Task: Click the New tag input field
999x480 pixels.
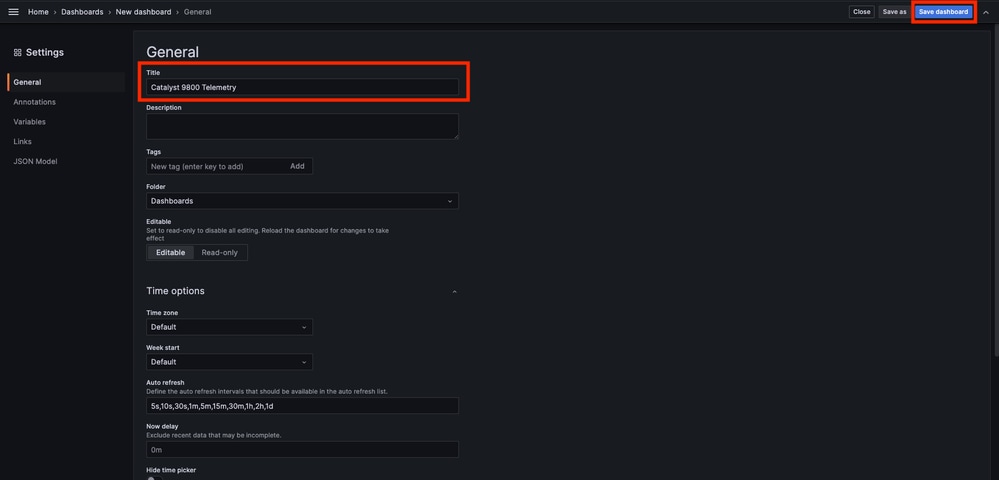Action: tap(215, 166)
